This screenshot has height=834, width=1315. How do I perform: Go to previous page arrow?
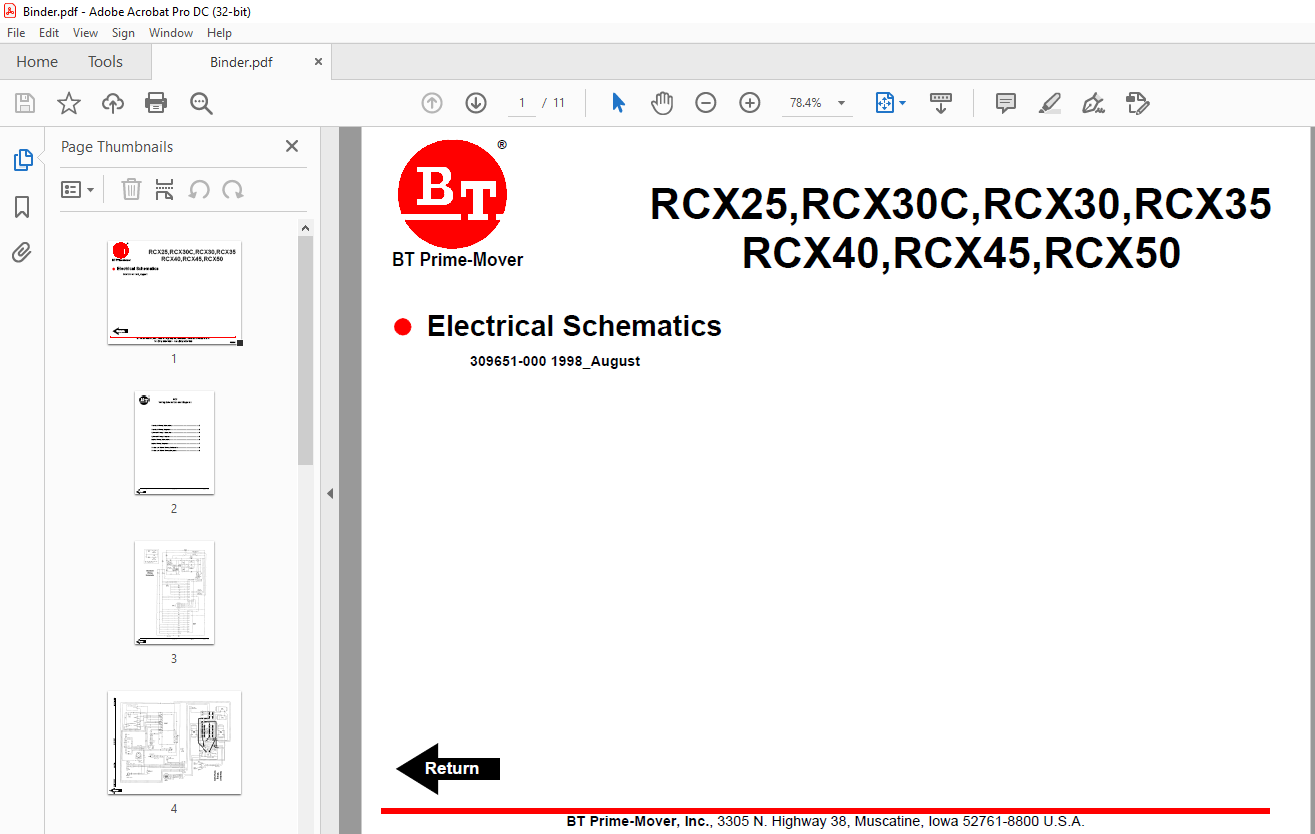click(432, 103)
